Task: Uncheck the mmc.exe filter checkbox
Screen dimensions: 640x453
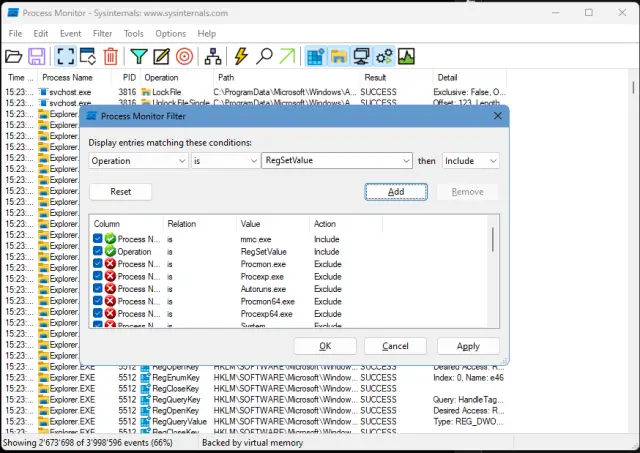Action: pyautogui.click(x=98, y=239)
